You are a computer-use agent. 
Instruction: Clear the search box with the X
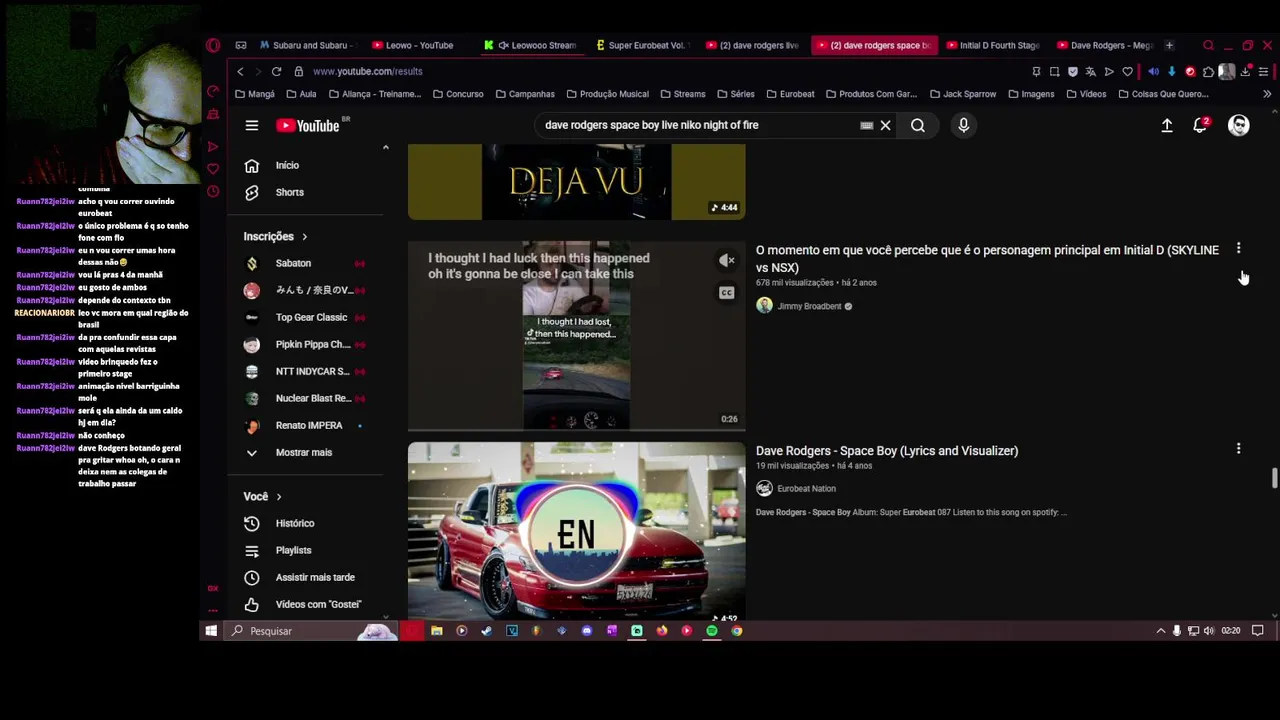885,125
